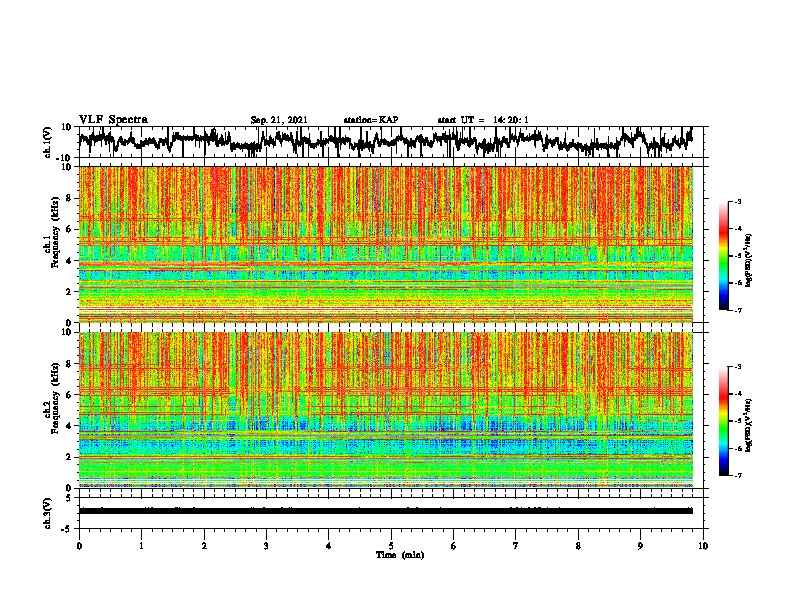Click the time axis tick label "5"
The height and width of the screenshot is (612, 792).
pos(391,545)
